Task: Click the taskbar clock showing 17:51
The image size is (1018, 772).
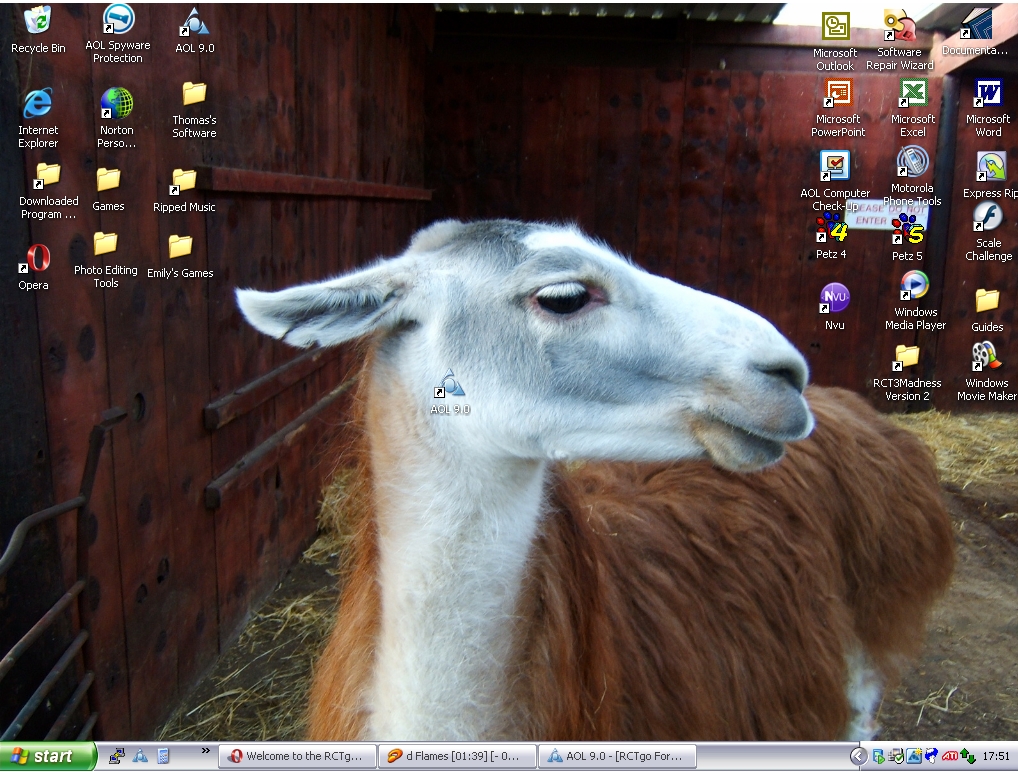Action: click(996, 756)
